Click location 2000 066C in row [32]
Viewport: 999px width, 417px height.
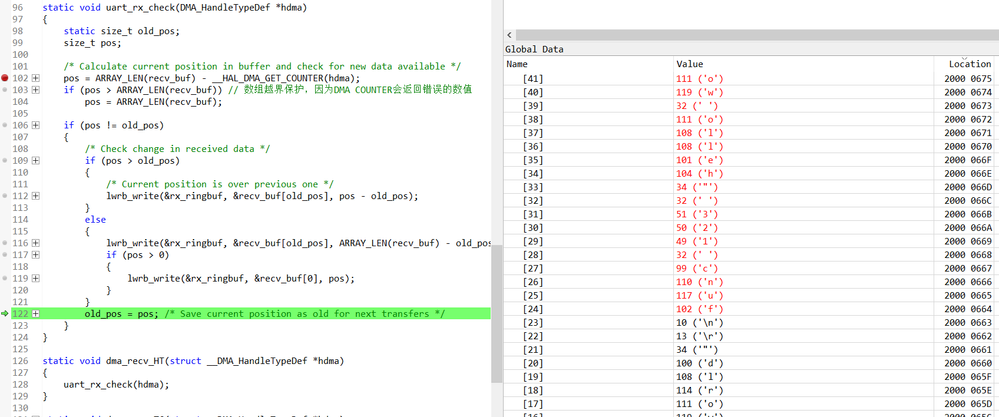(968, 200)
